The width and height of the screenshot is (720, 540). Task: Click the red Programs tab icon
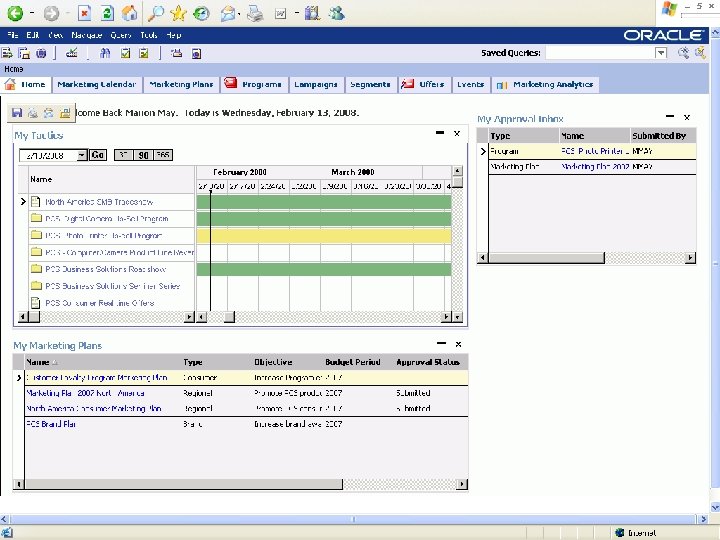click(231, 83)
